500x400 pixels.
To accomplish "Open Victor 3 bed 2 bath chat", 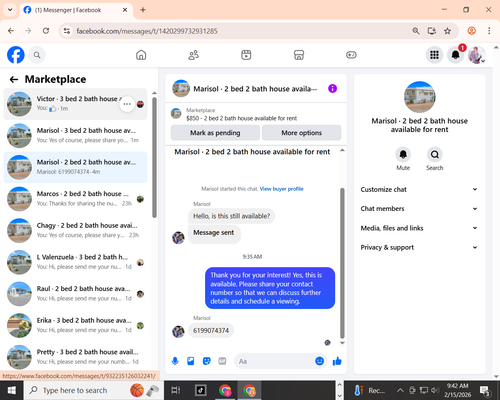I will tap(75, 104).
